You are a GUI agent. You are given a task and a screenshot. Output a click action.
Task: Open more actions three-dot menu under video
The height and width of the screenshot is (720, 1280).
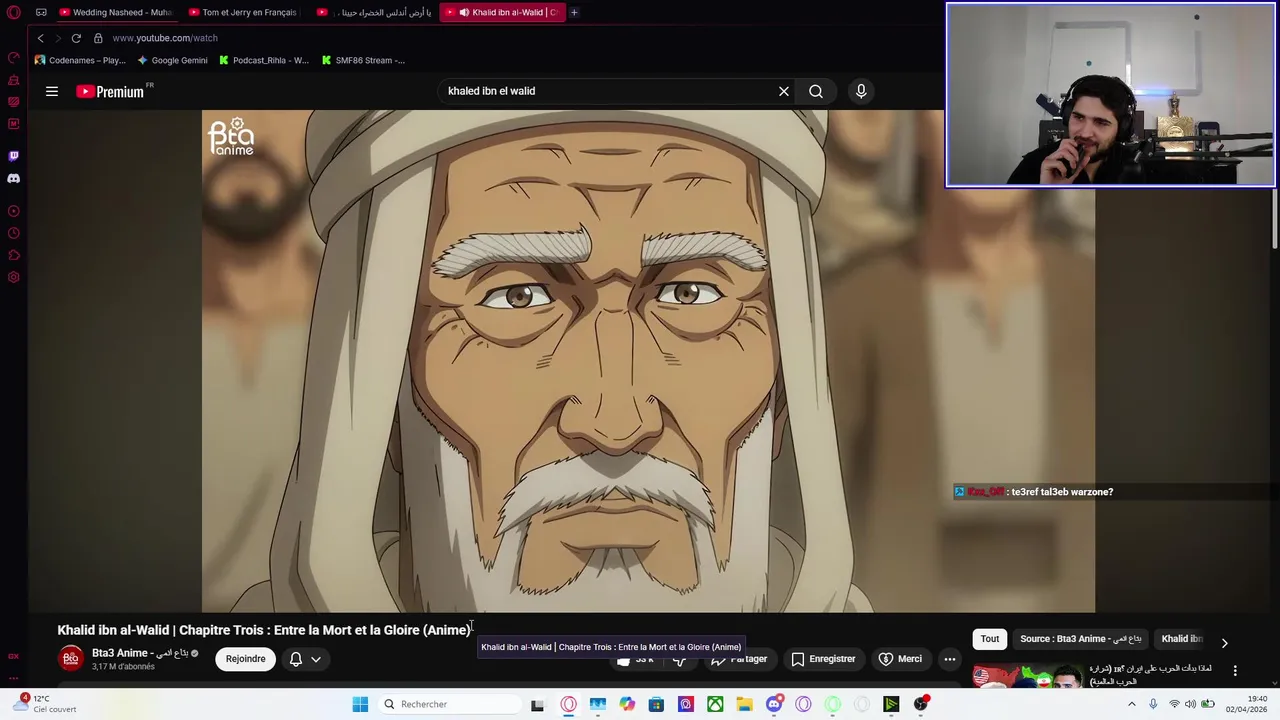[x=950, y=659]
